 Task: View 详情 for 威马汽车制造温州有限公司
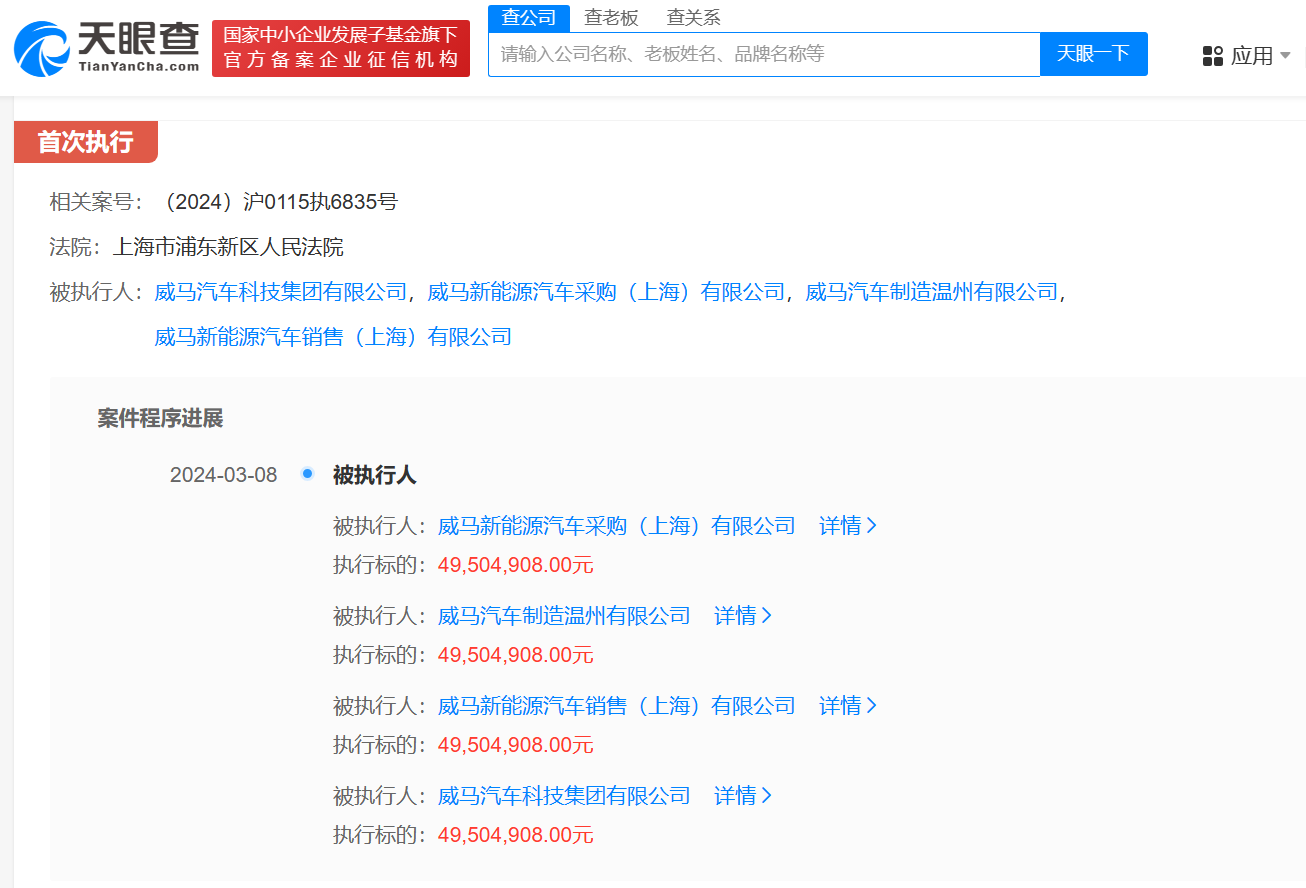click(x=743, y=616)
